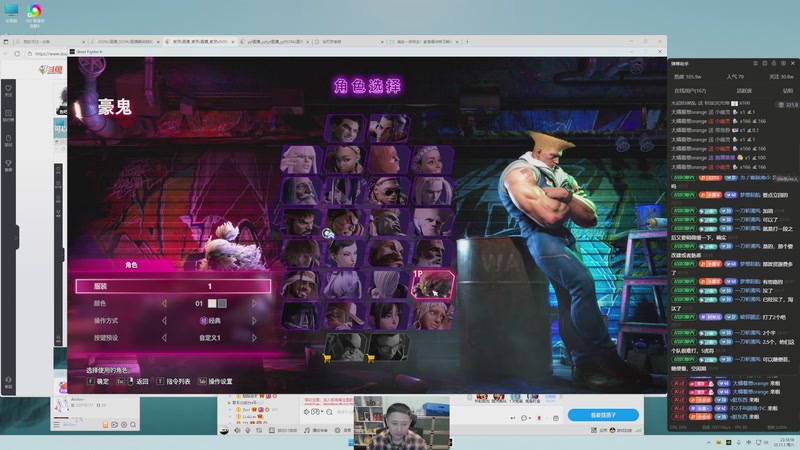Choose white-bearded JP character portrait
This screenshot has height=450, width=800.
301,190
